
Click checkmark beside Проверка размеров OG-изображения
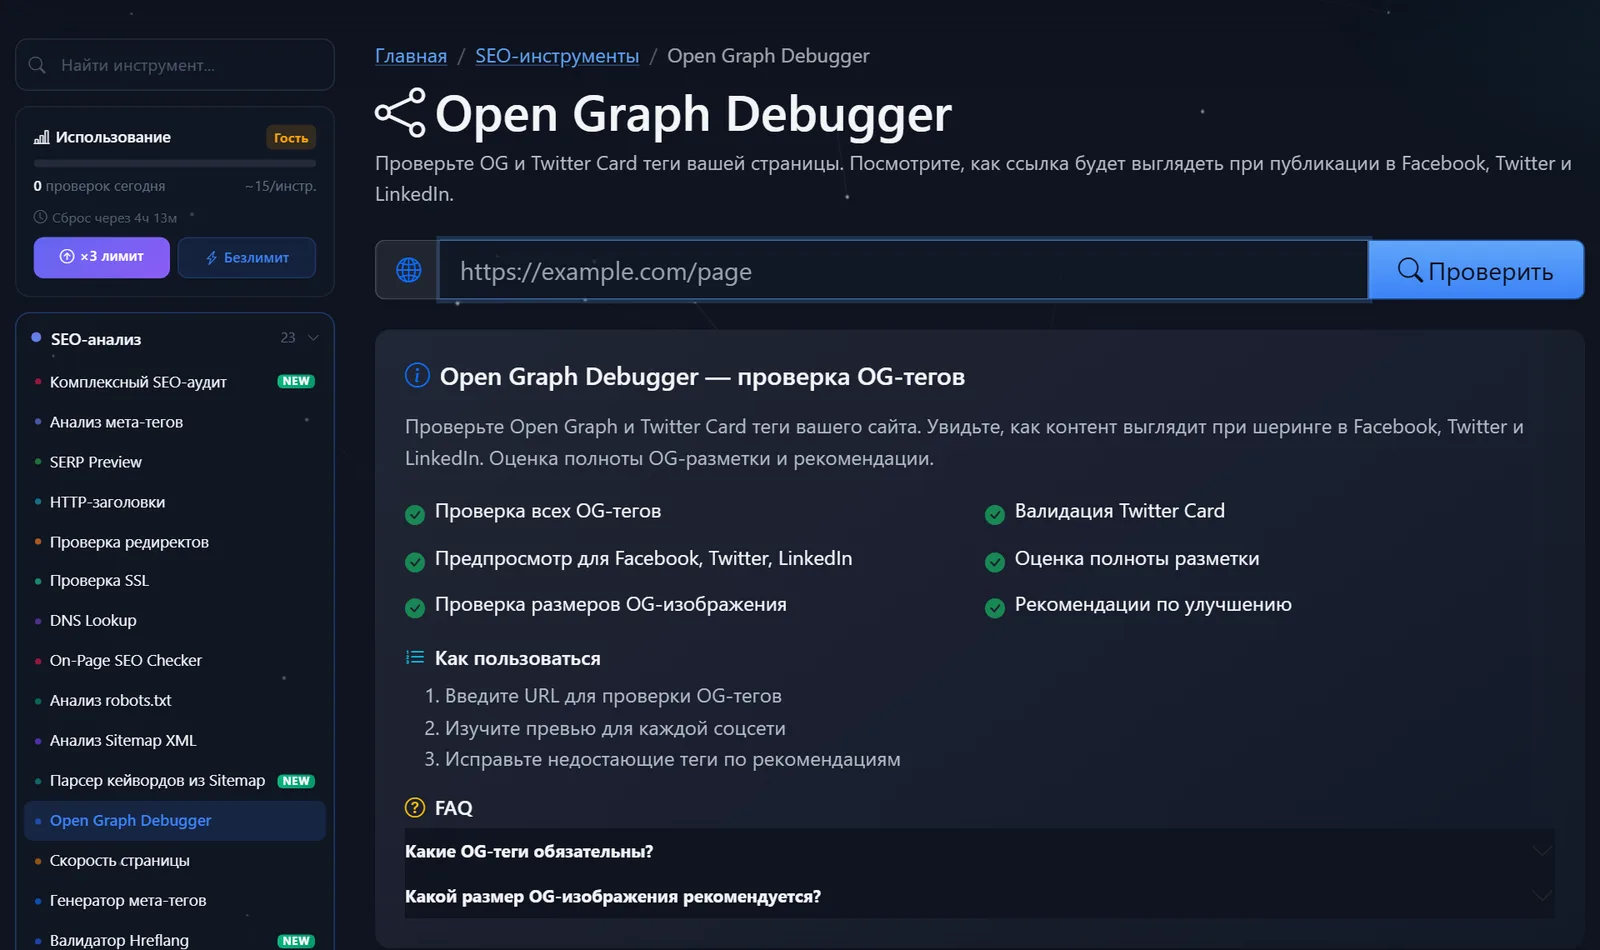[x=415, y=608]
